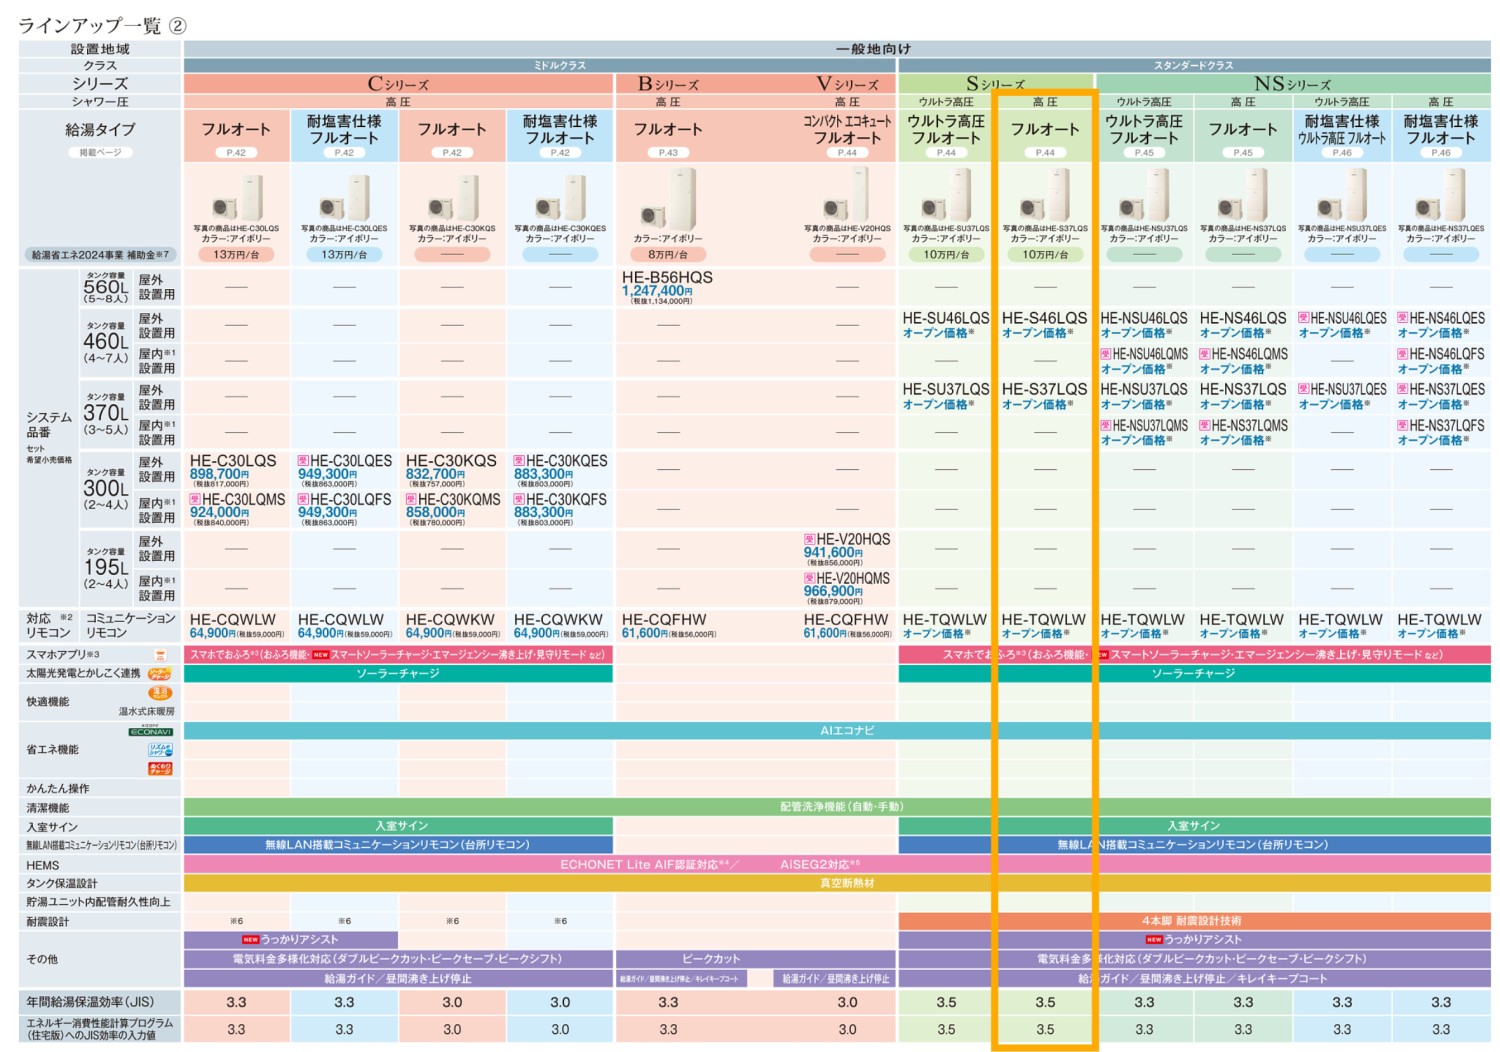Click the 掲載ページ label under 給湯タイプ
This screenshot has width=1500, height=1052.
click(100, 153)
